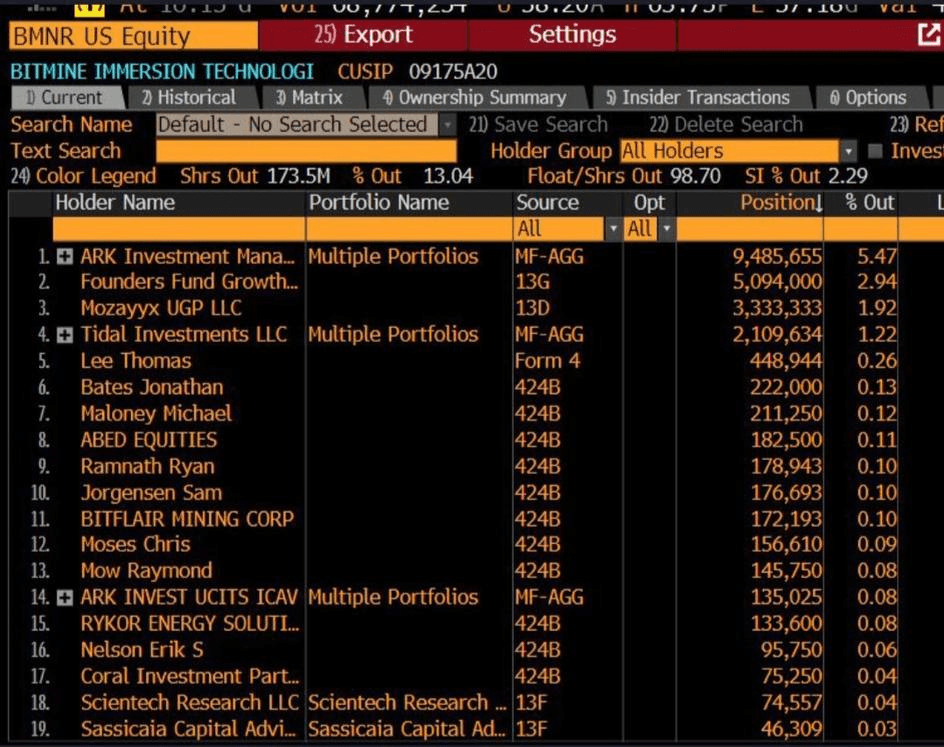Select holder Ramnath Ryan

pos(148,466)
